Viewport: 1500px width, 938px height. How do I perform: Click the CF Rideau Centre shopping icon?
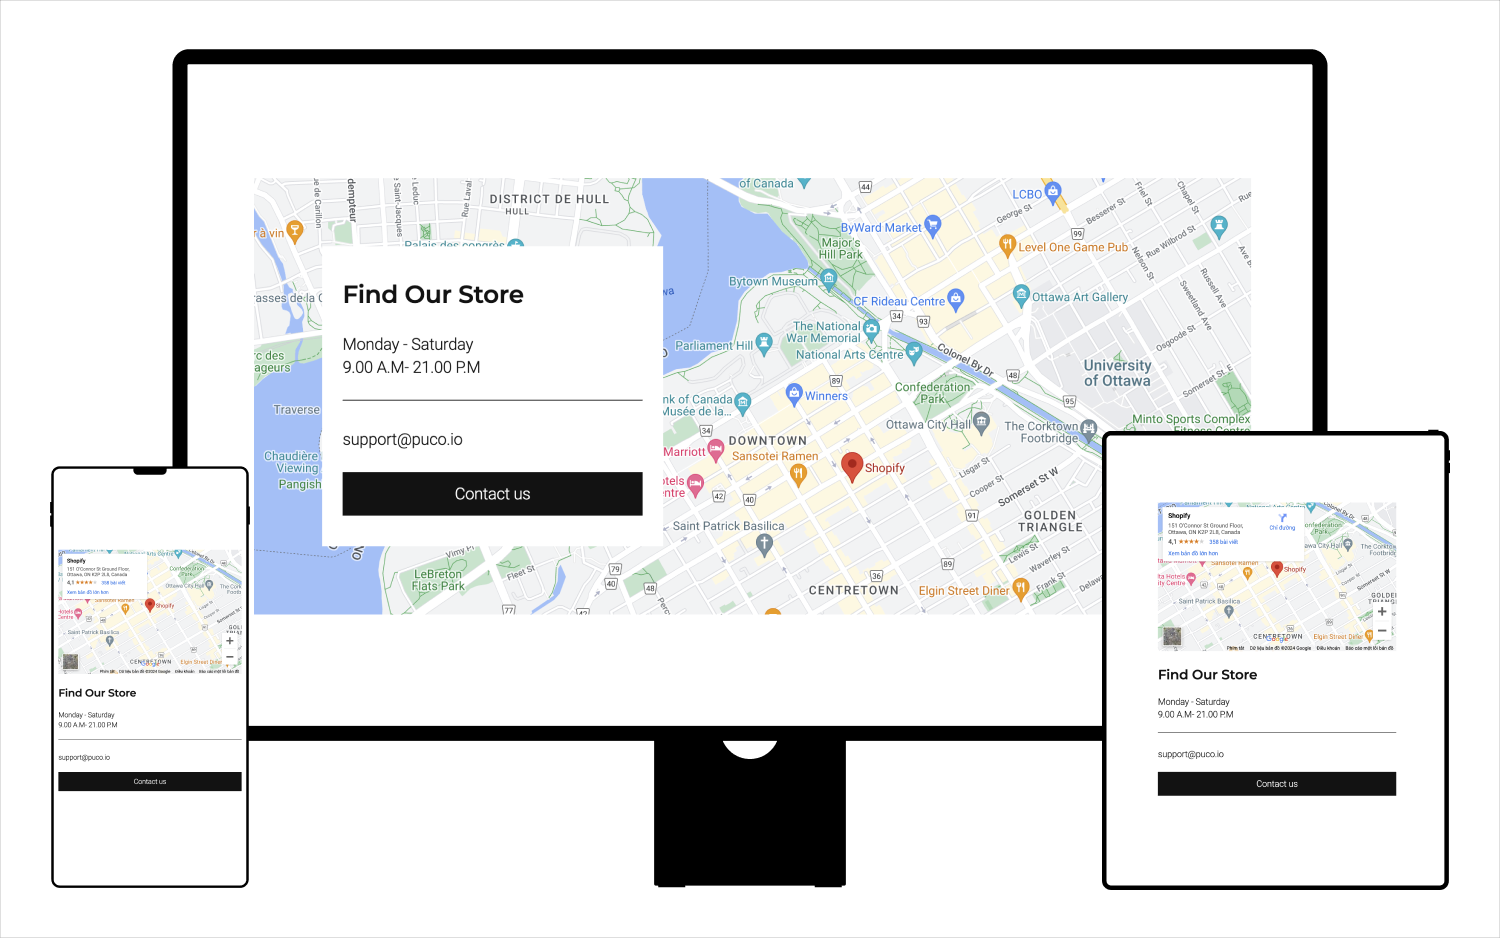[x=956, y=299]
